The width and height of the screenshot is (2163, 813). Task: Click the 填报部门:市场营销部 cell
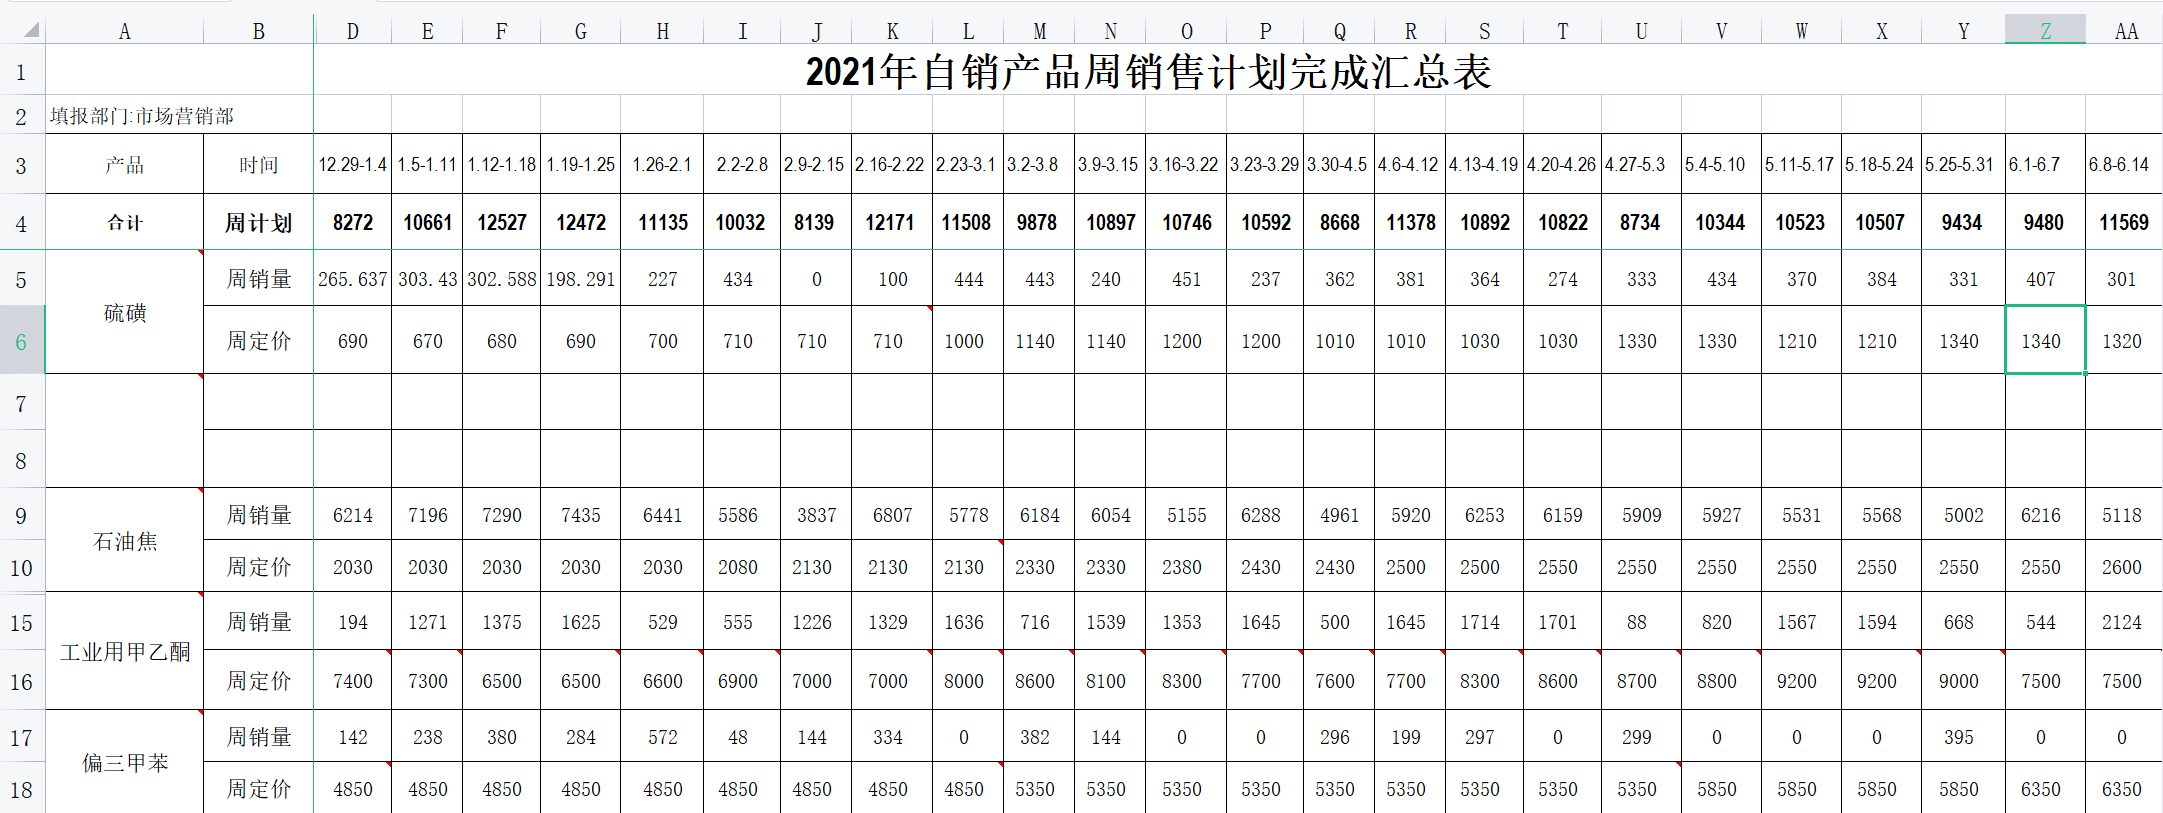(142, 116)
